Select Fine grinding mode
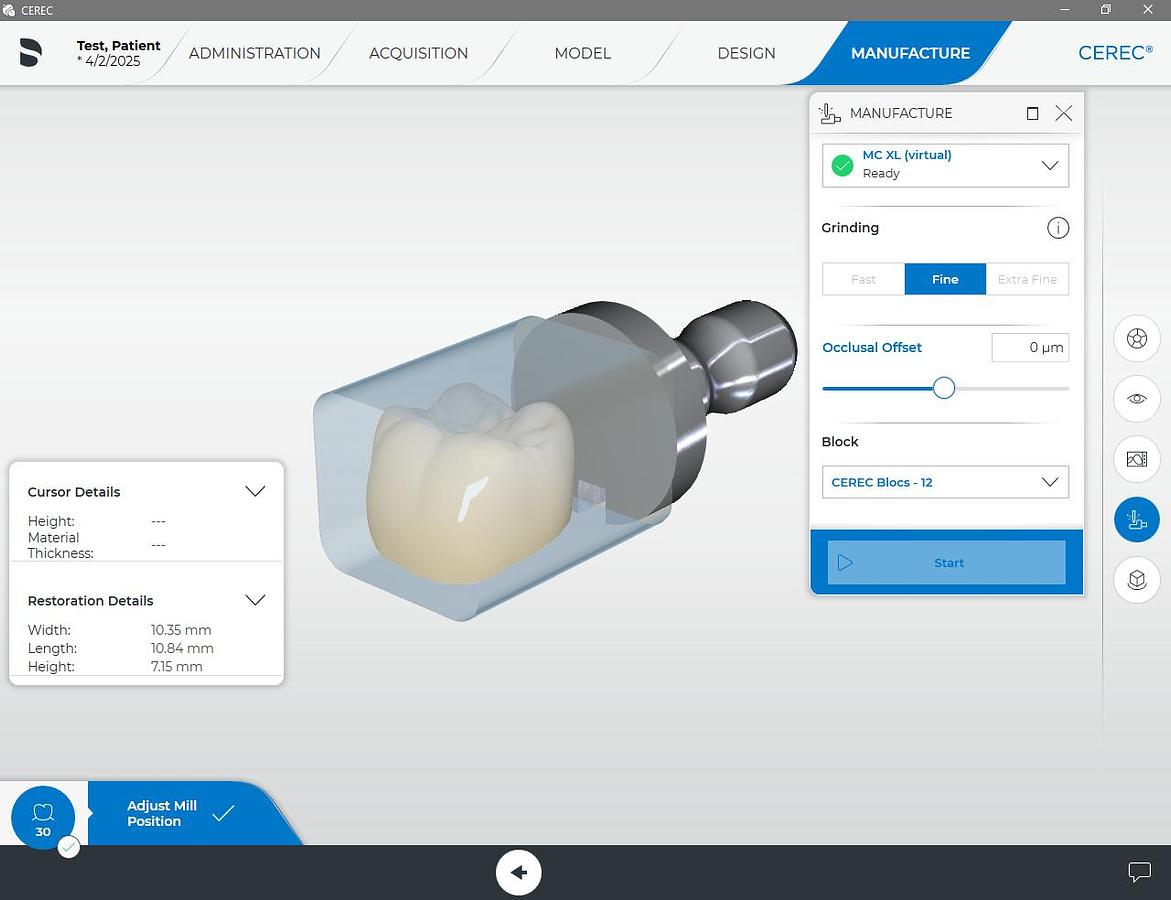 (x=945, y=279)
